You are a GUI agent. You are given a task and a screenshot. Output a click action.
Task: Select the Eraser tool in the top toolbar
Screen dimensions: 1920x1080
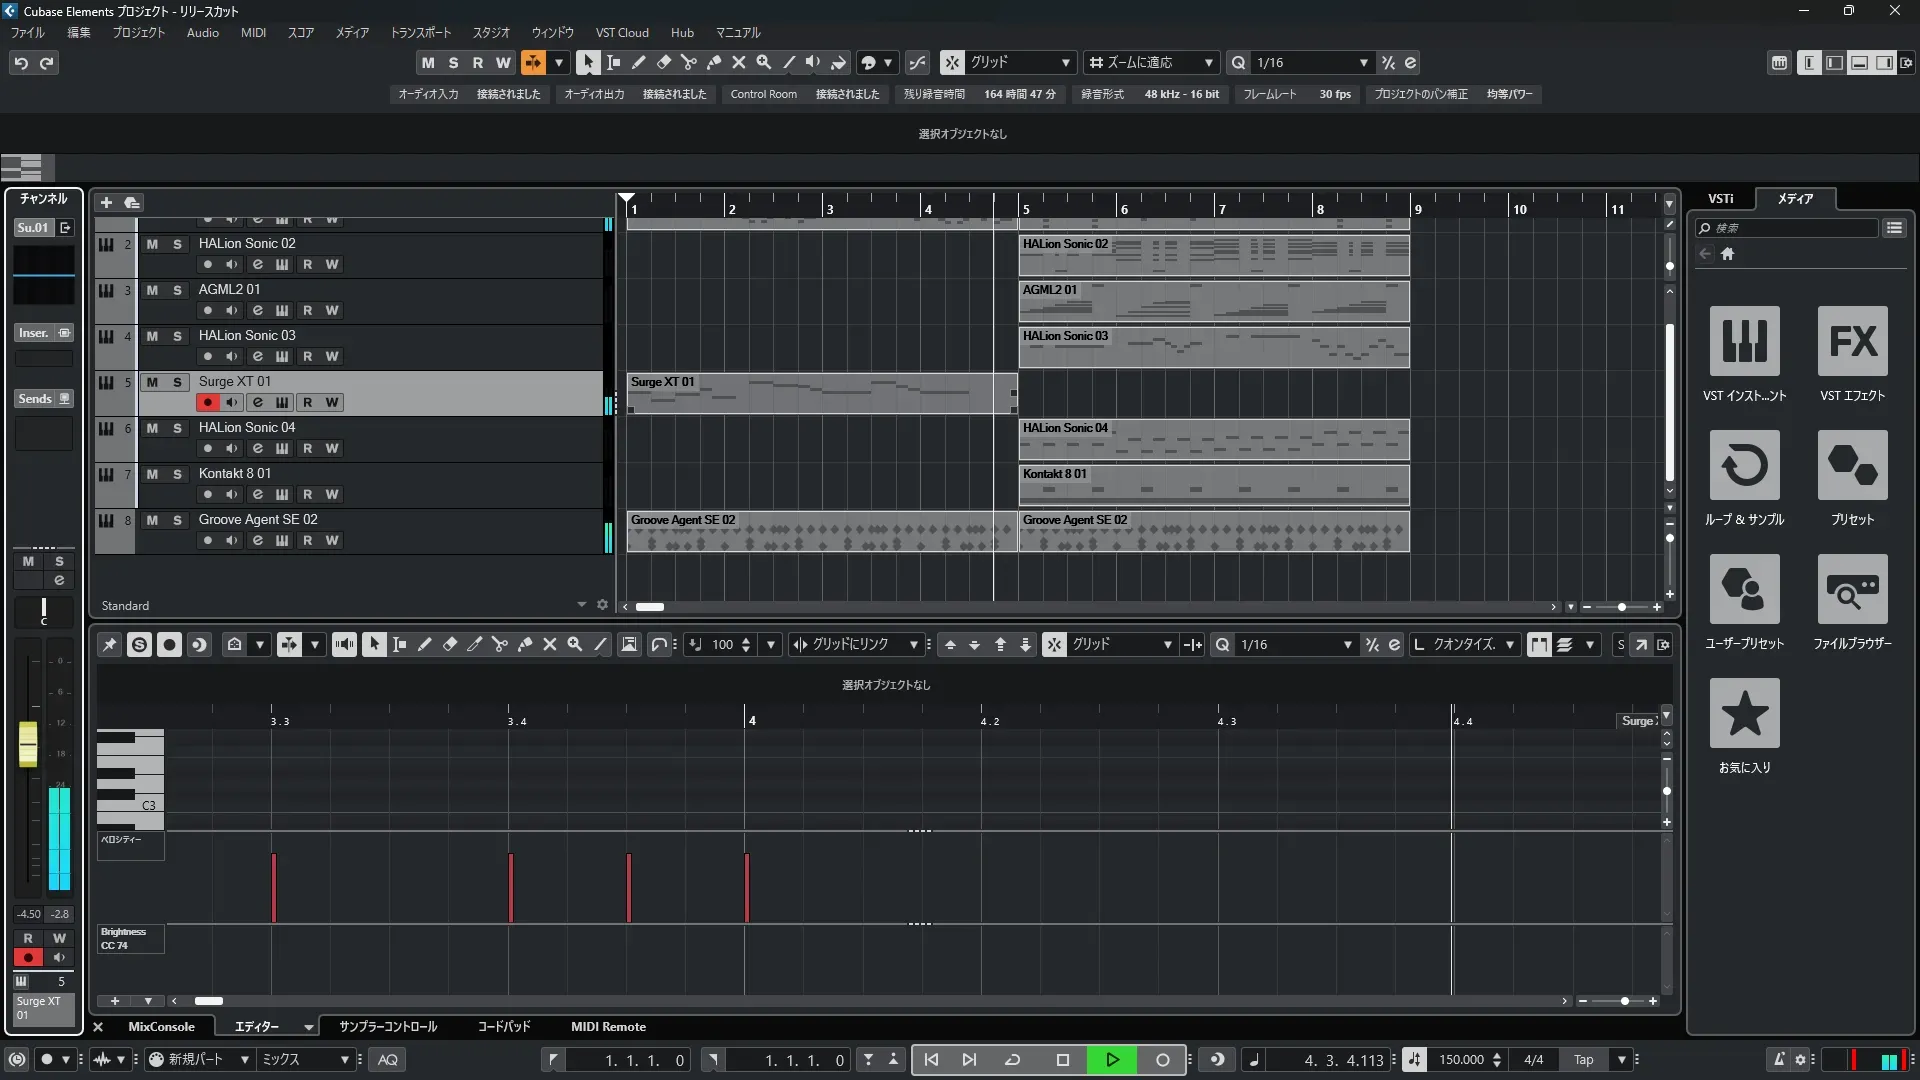click(x=663, y=62)
